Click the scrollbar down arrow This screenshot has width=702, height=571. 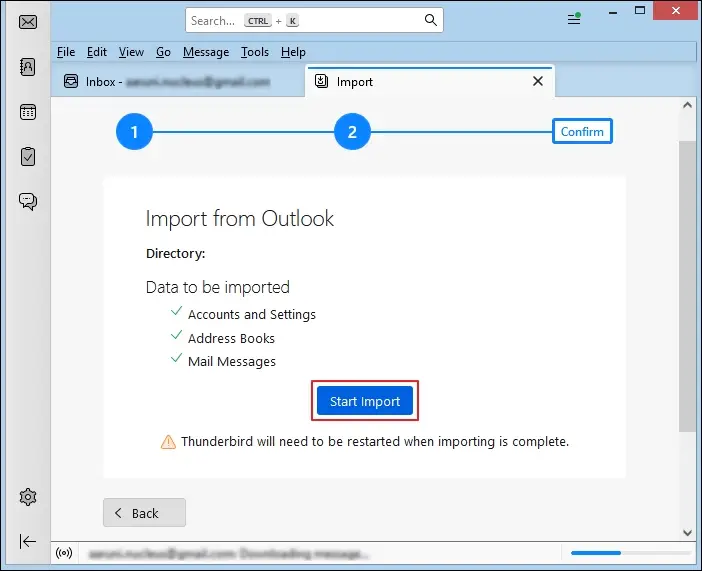pyautogui.click(x=687, y=532)
